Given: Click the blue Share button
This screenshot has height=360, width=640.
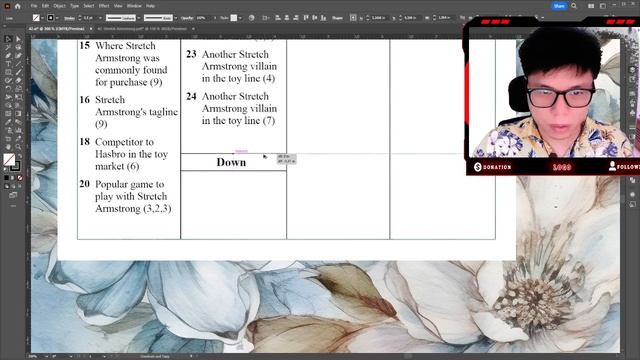Looking at the screenshot, I should point(559,6).
